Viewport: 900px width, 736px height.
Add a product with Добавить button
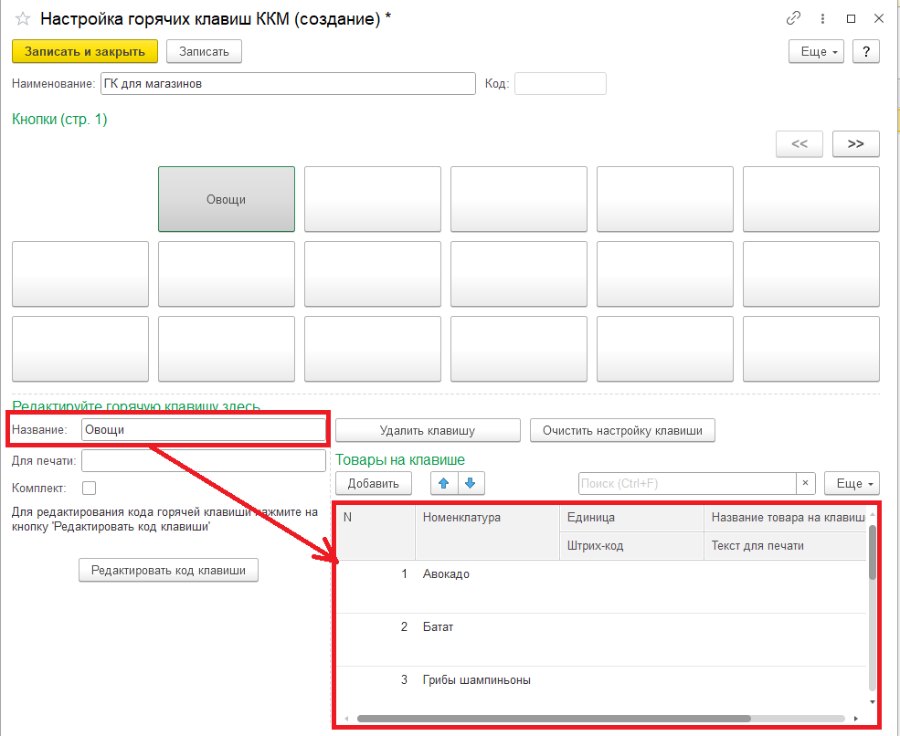[x=373, y=483]
